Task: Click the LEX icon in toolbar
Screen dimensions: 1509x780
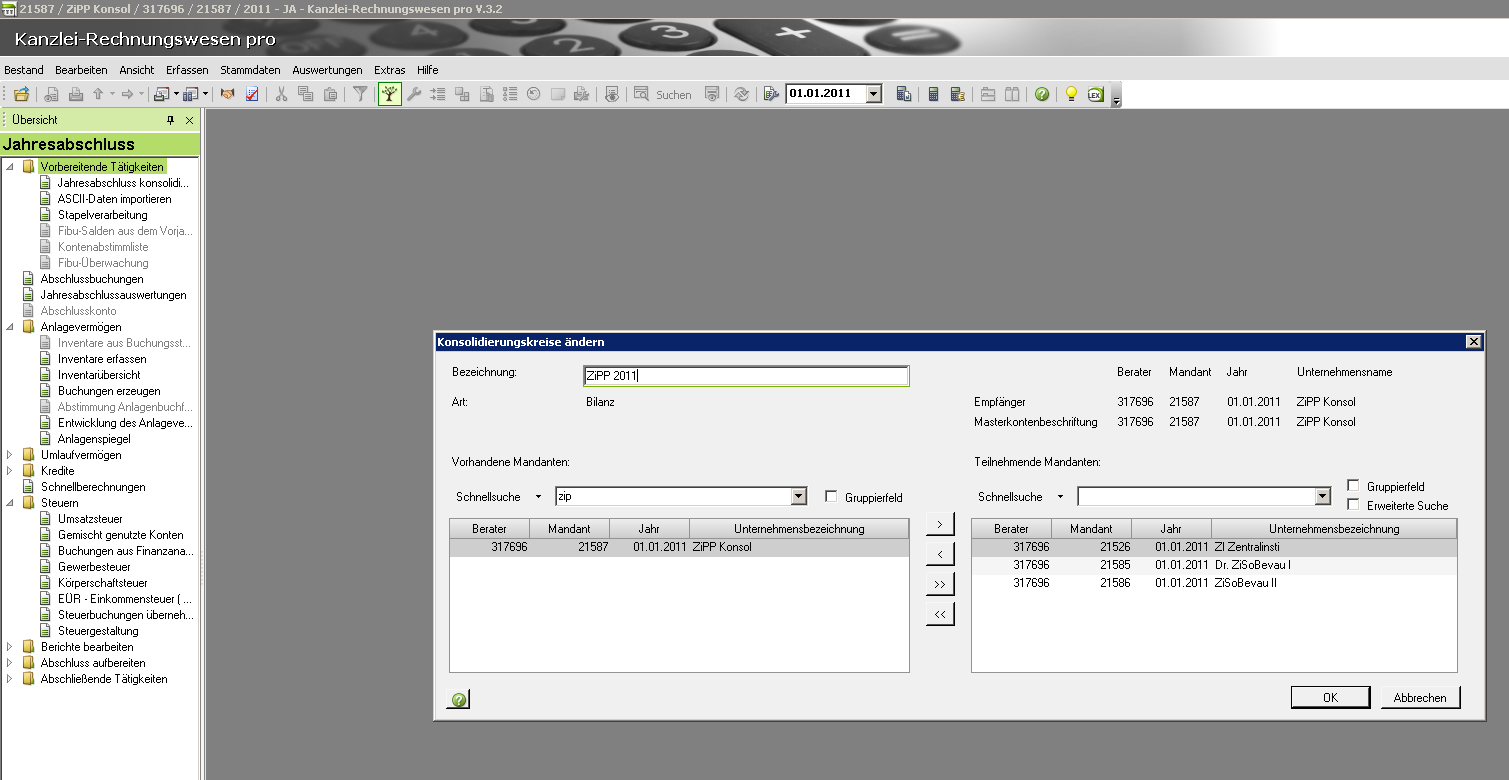Action: click(x=1095, y=94)
